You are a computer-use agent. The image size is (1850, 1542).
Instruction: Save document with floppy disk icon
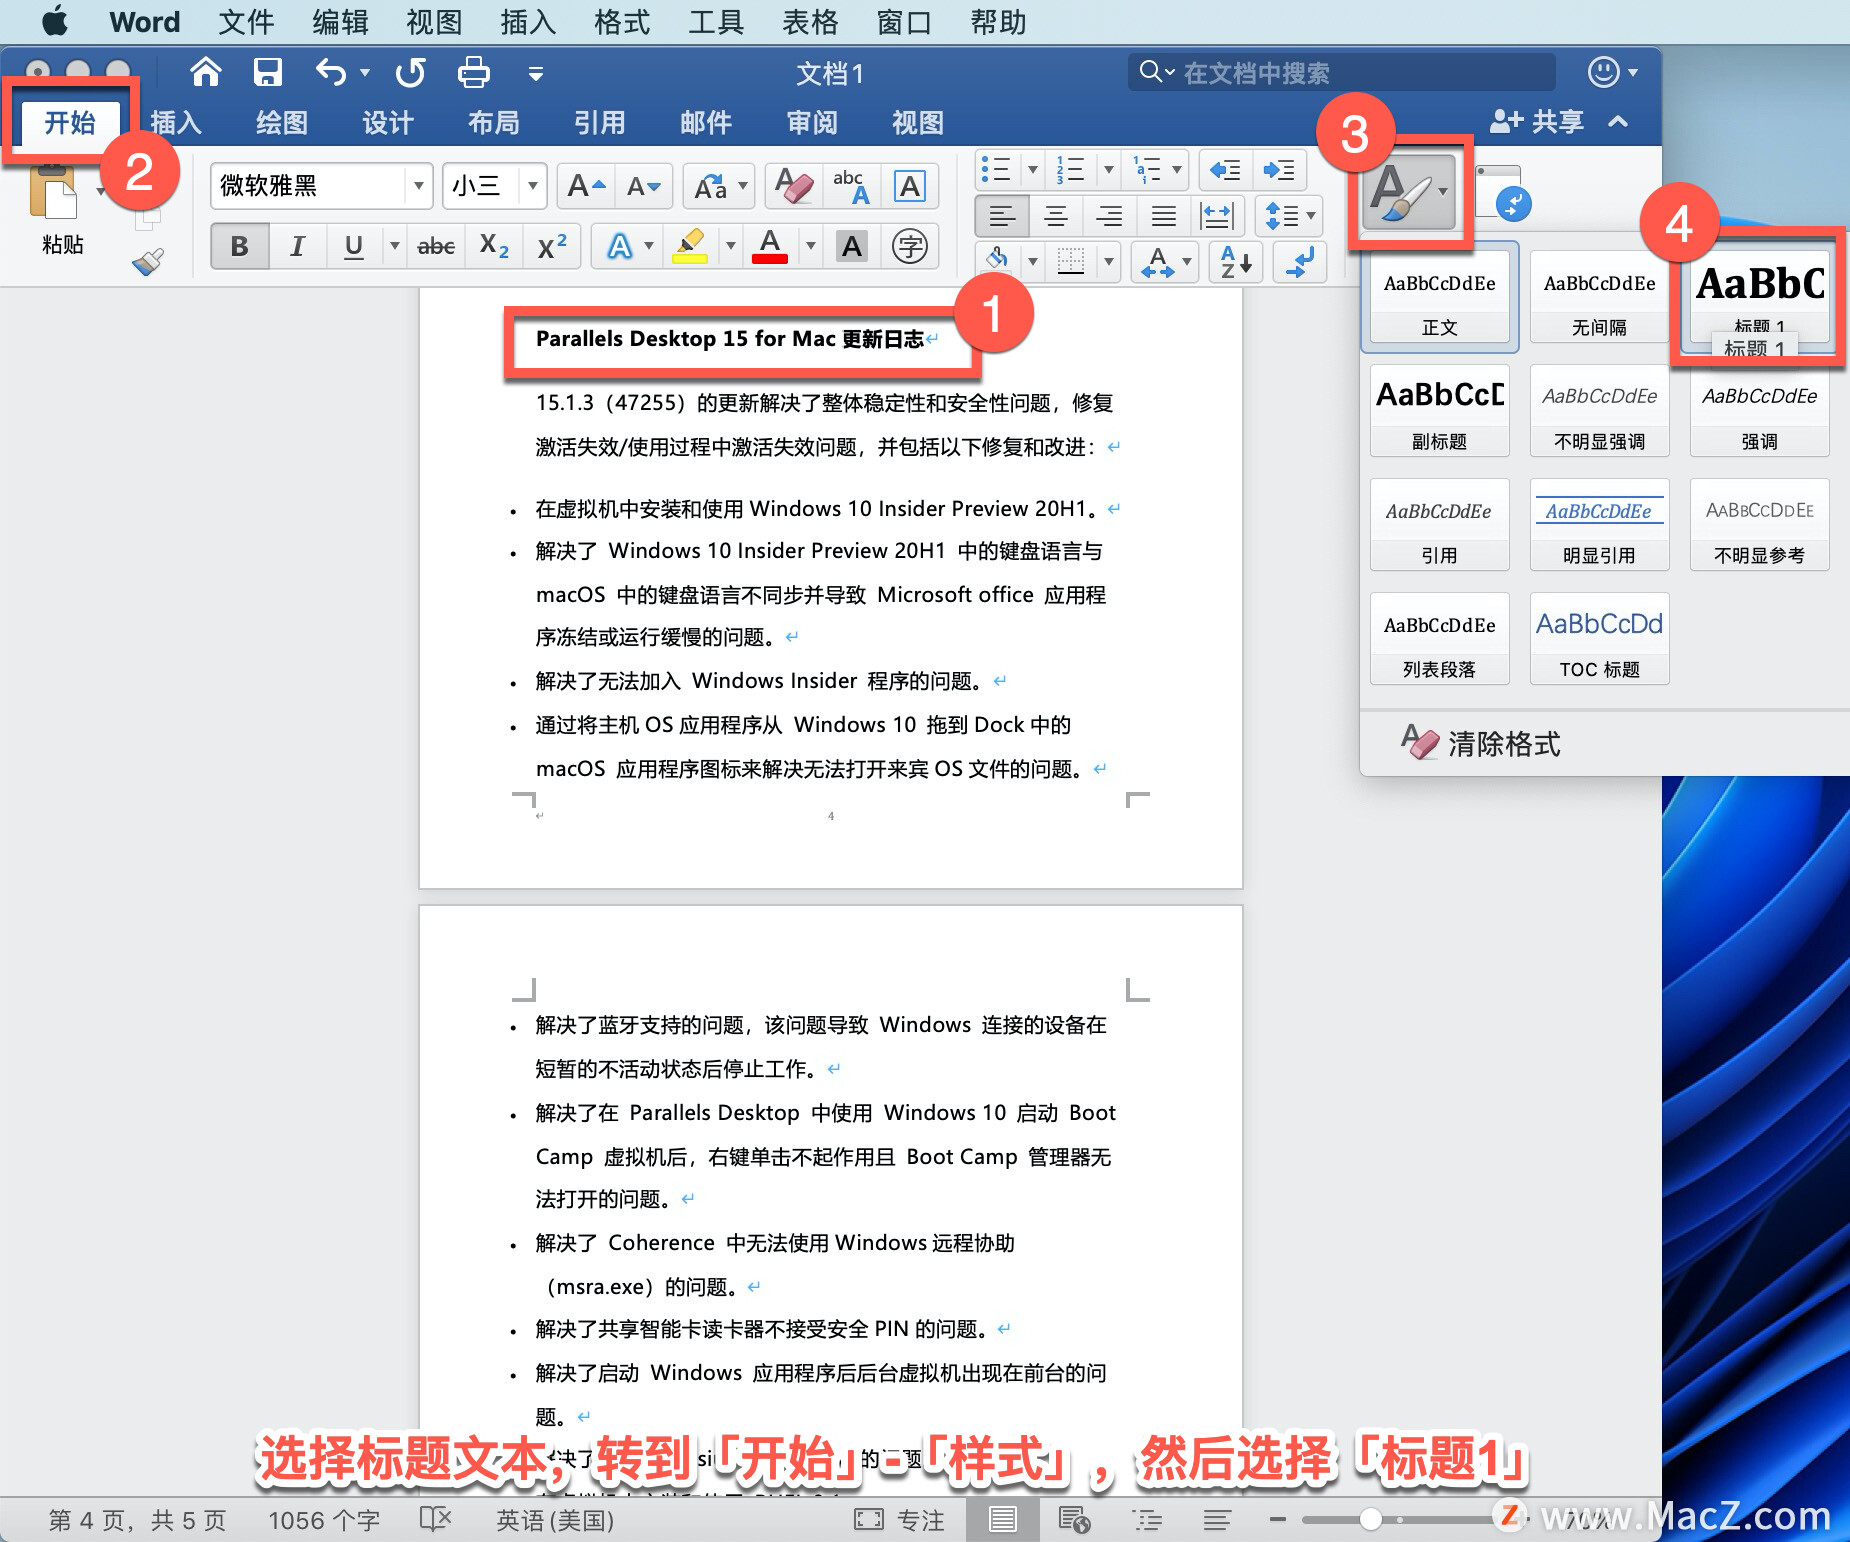267,72
